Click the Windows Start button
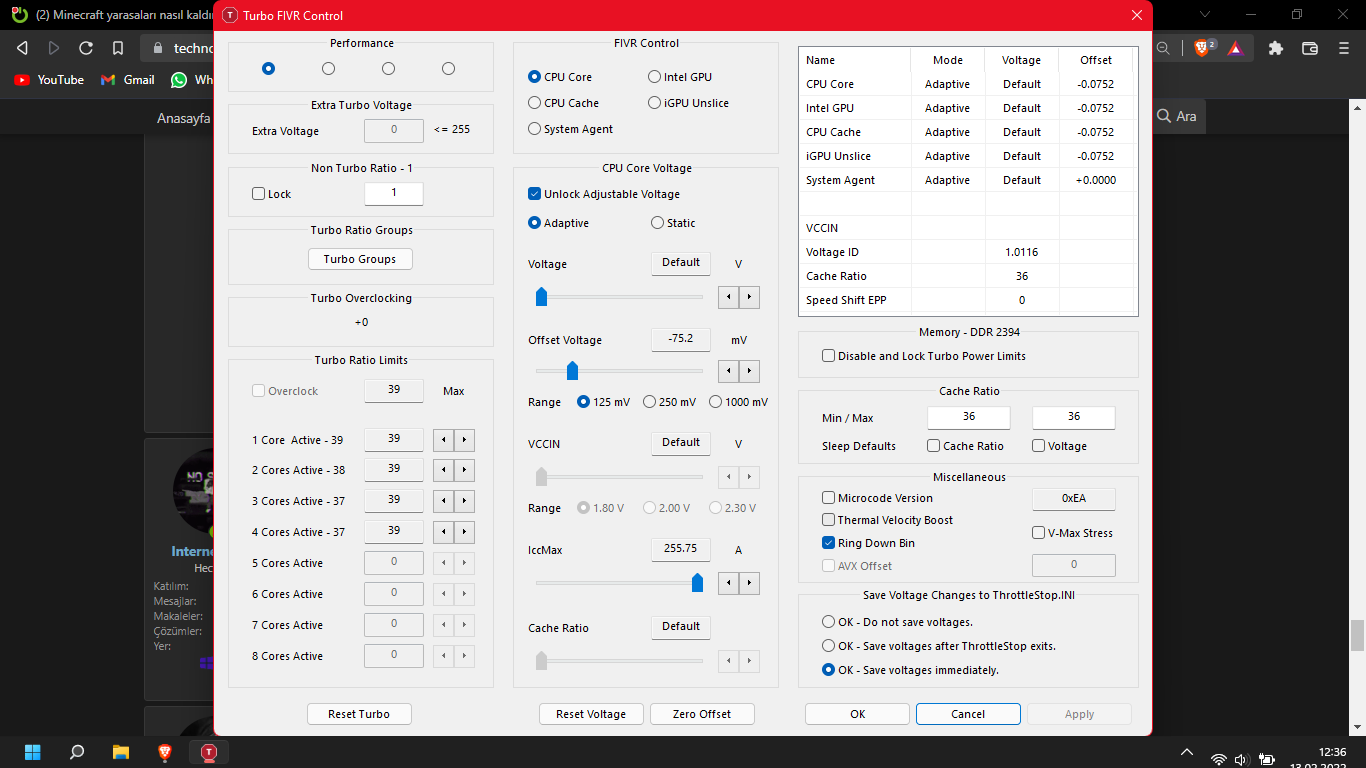 33,752
